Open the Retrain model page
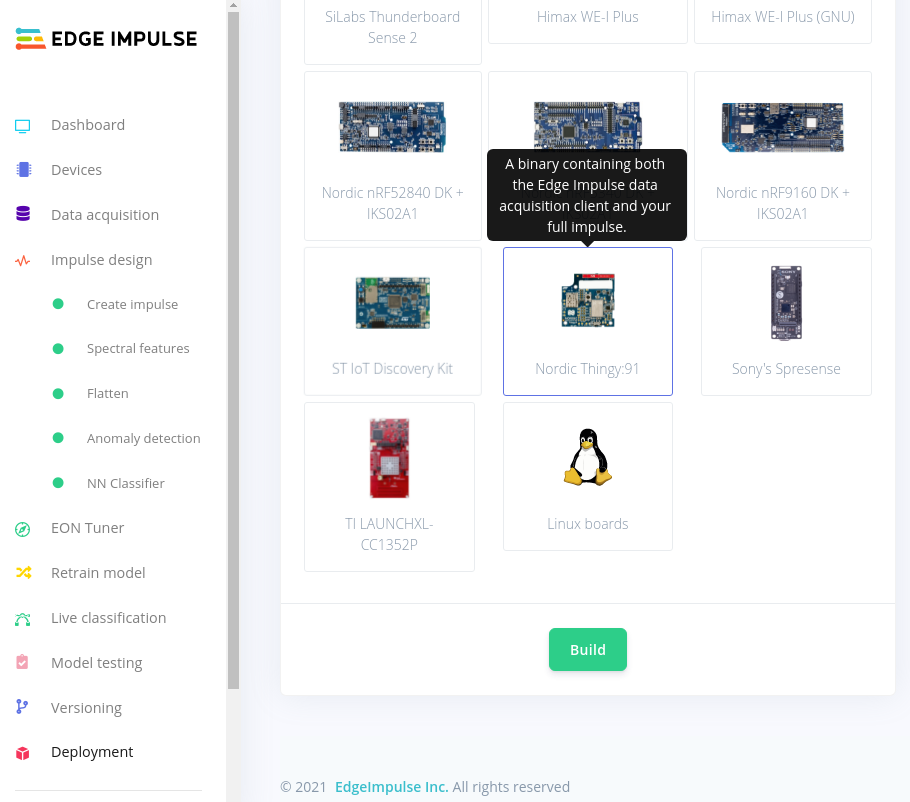 [x=98, y=573]
